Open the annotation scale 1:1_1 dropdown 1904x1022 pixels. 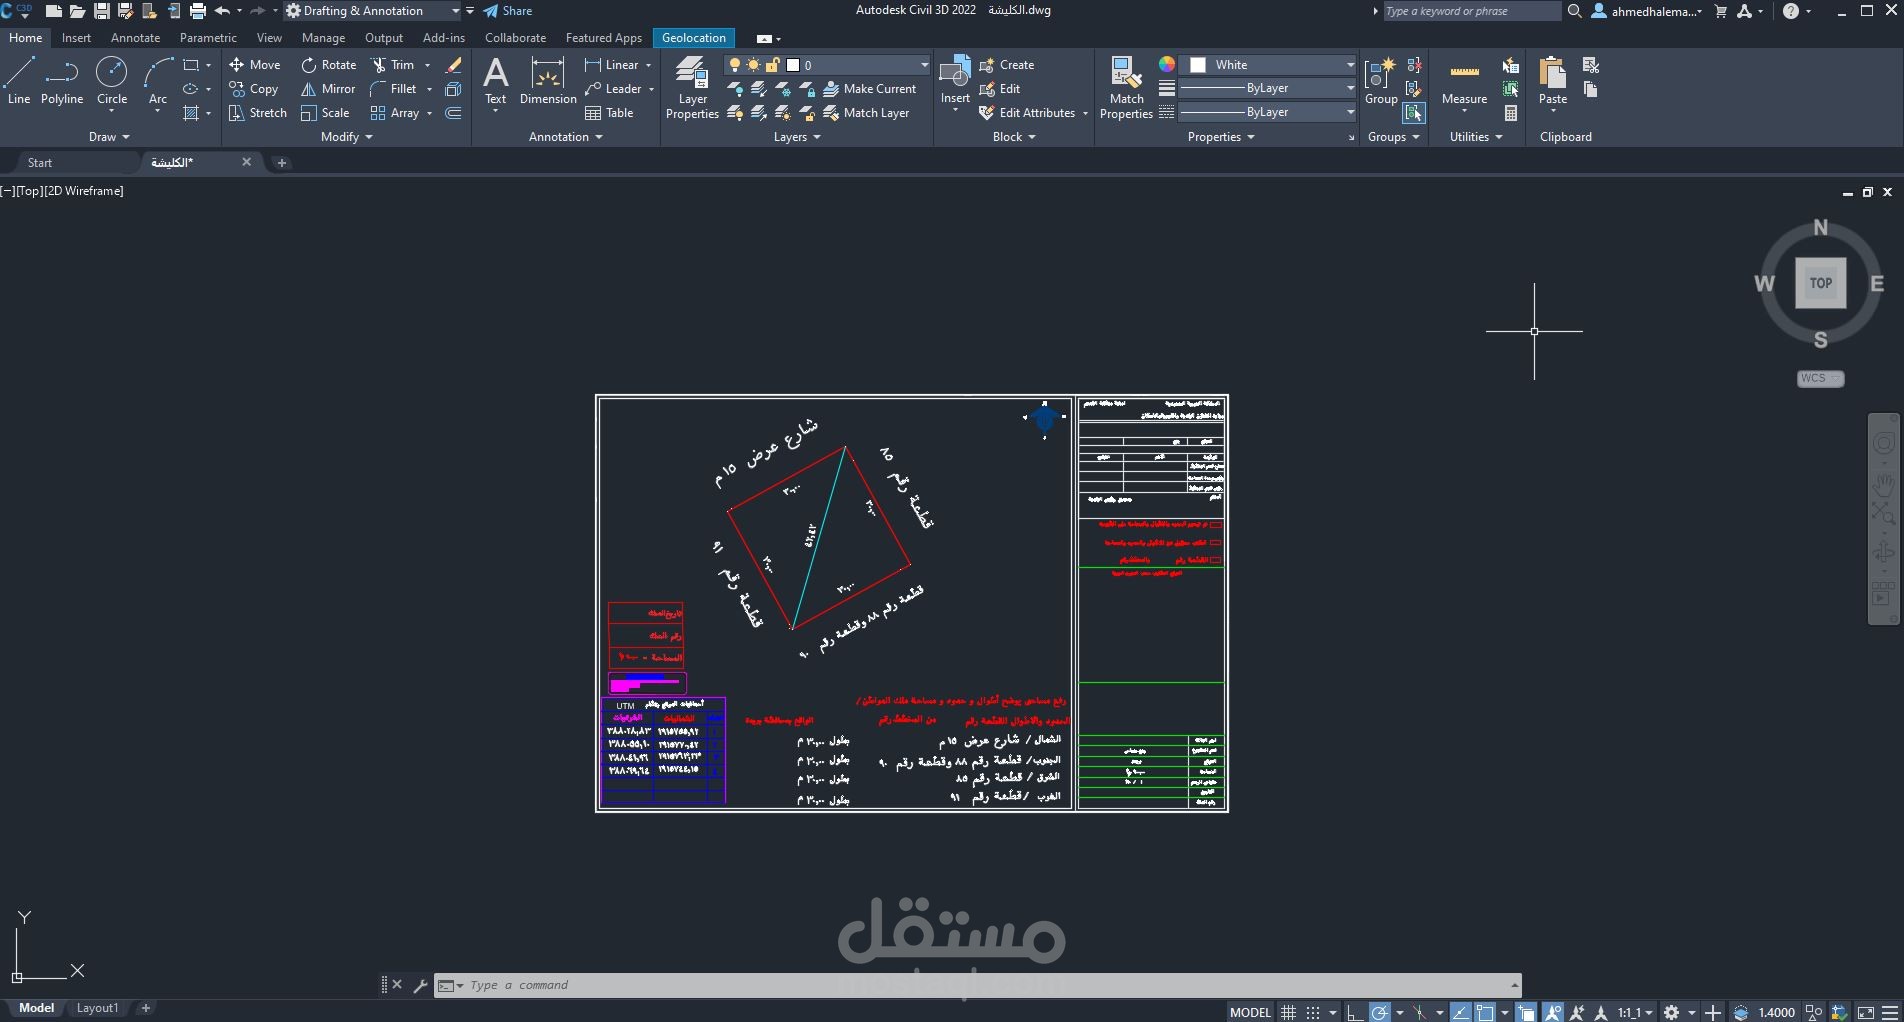tap(1636, 1012)
